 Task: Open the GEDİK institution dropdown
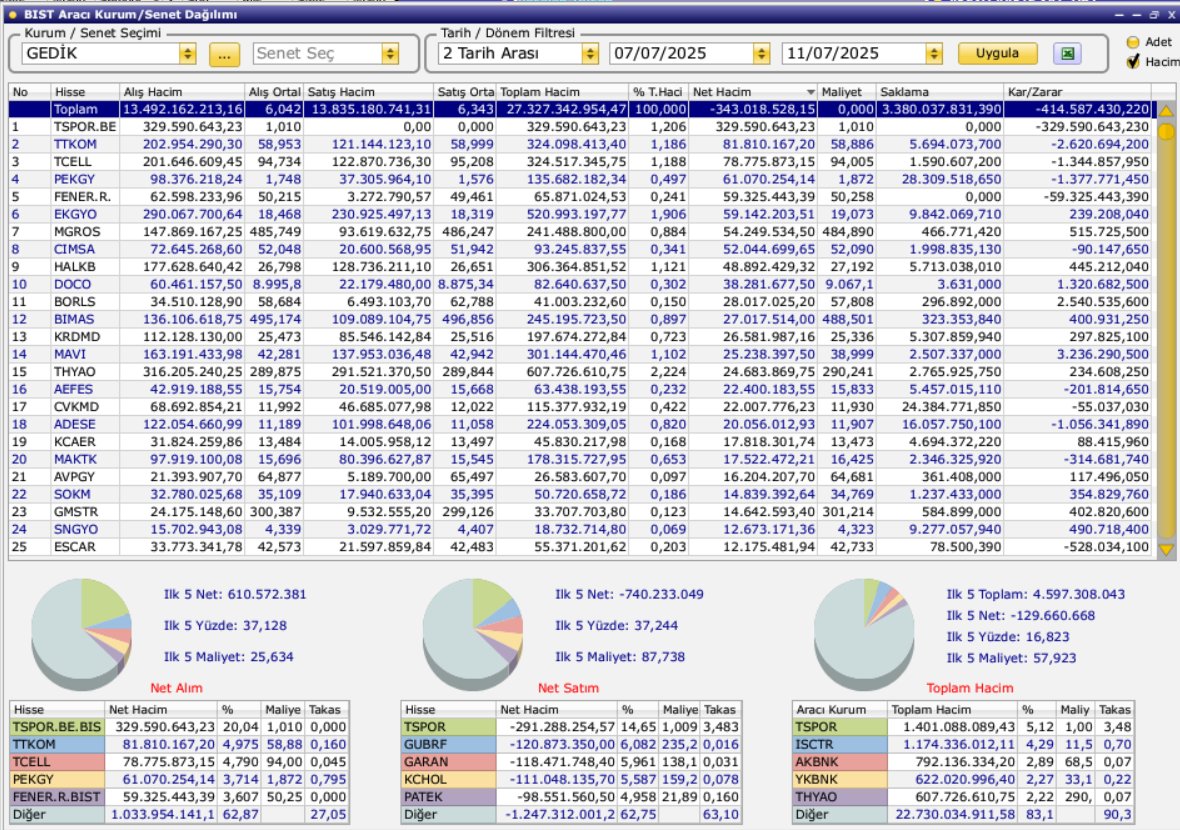tap(187, 53)
